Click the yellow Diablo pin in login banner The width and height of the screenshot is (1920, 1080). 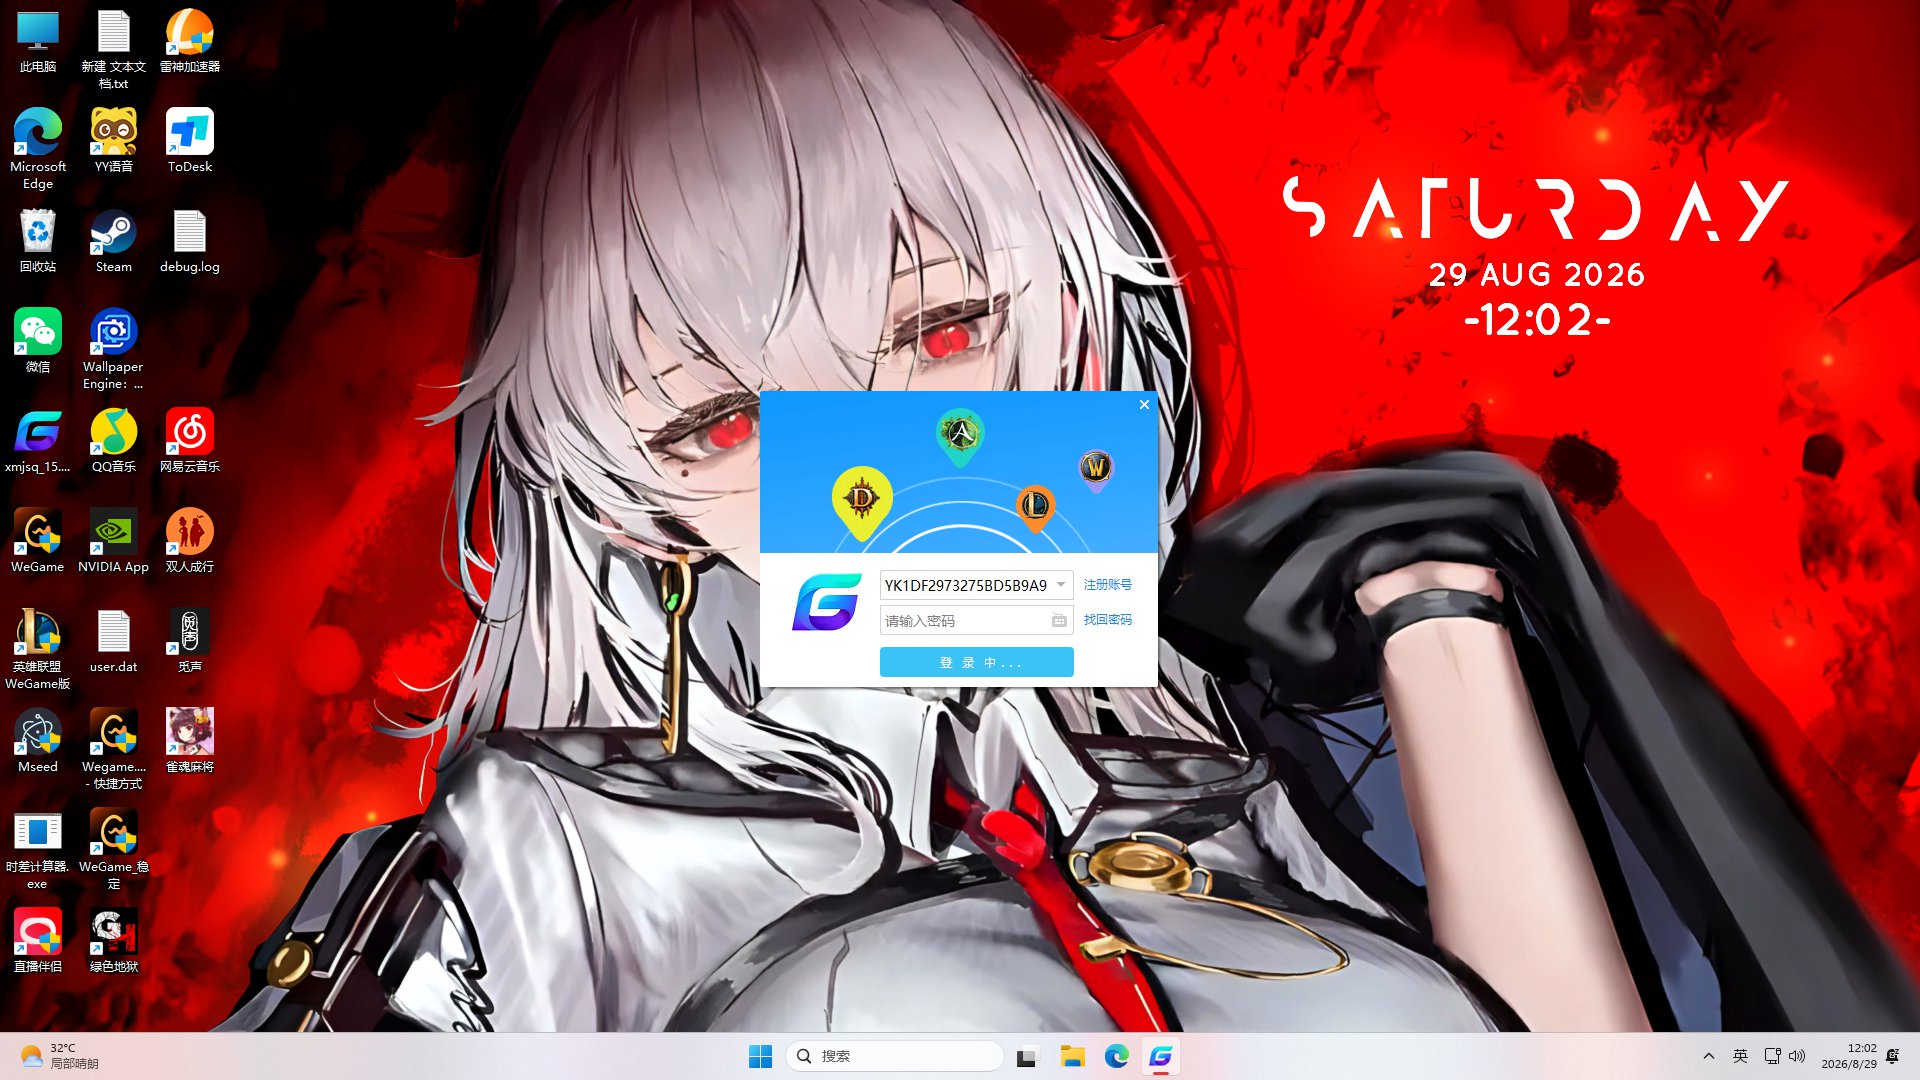861,502
